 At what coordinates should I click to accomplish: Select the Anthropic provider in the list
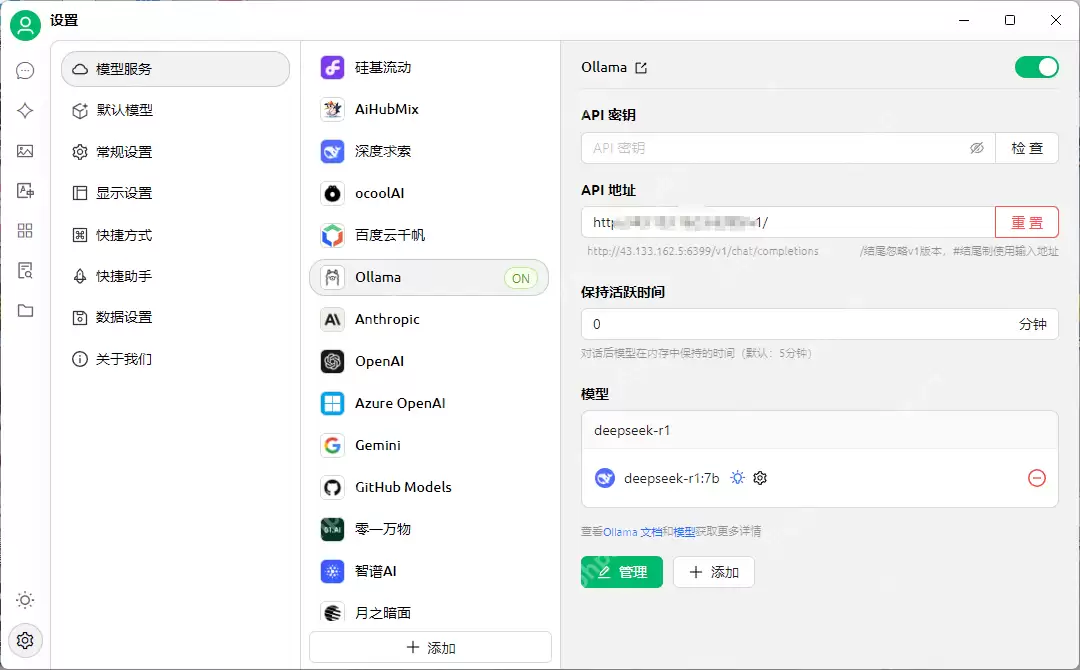point(429,319)
